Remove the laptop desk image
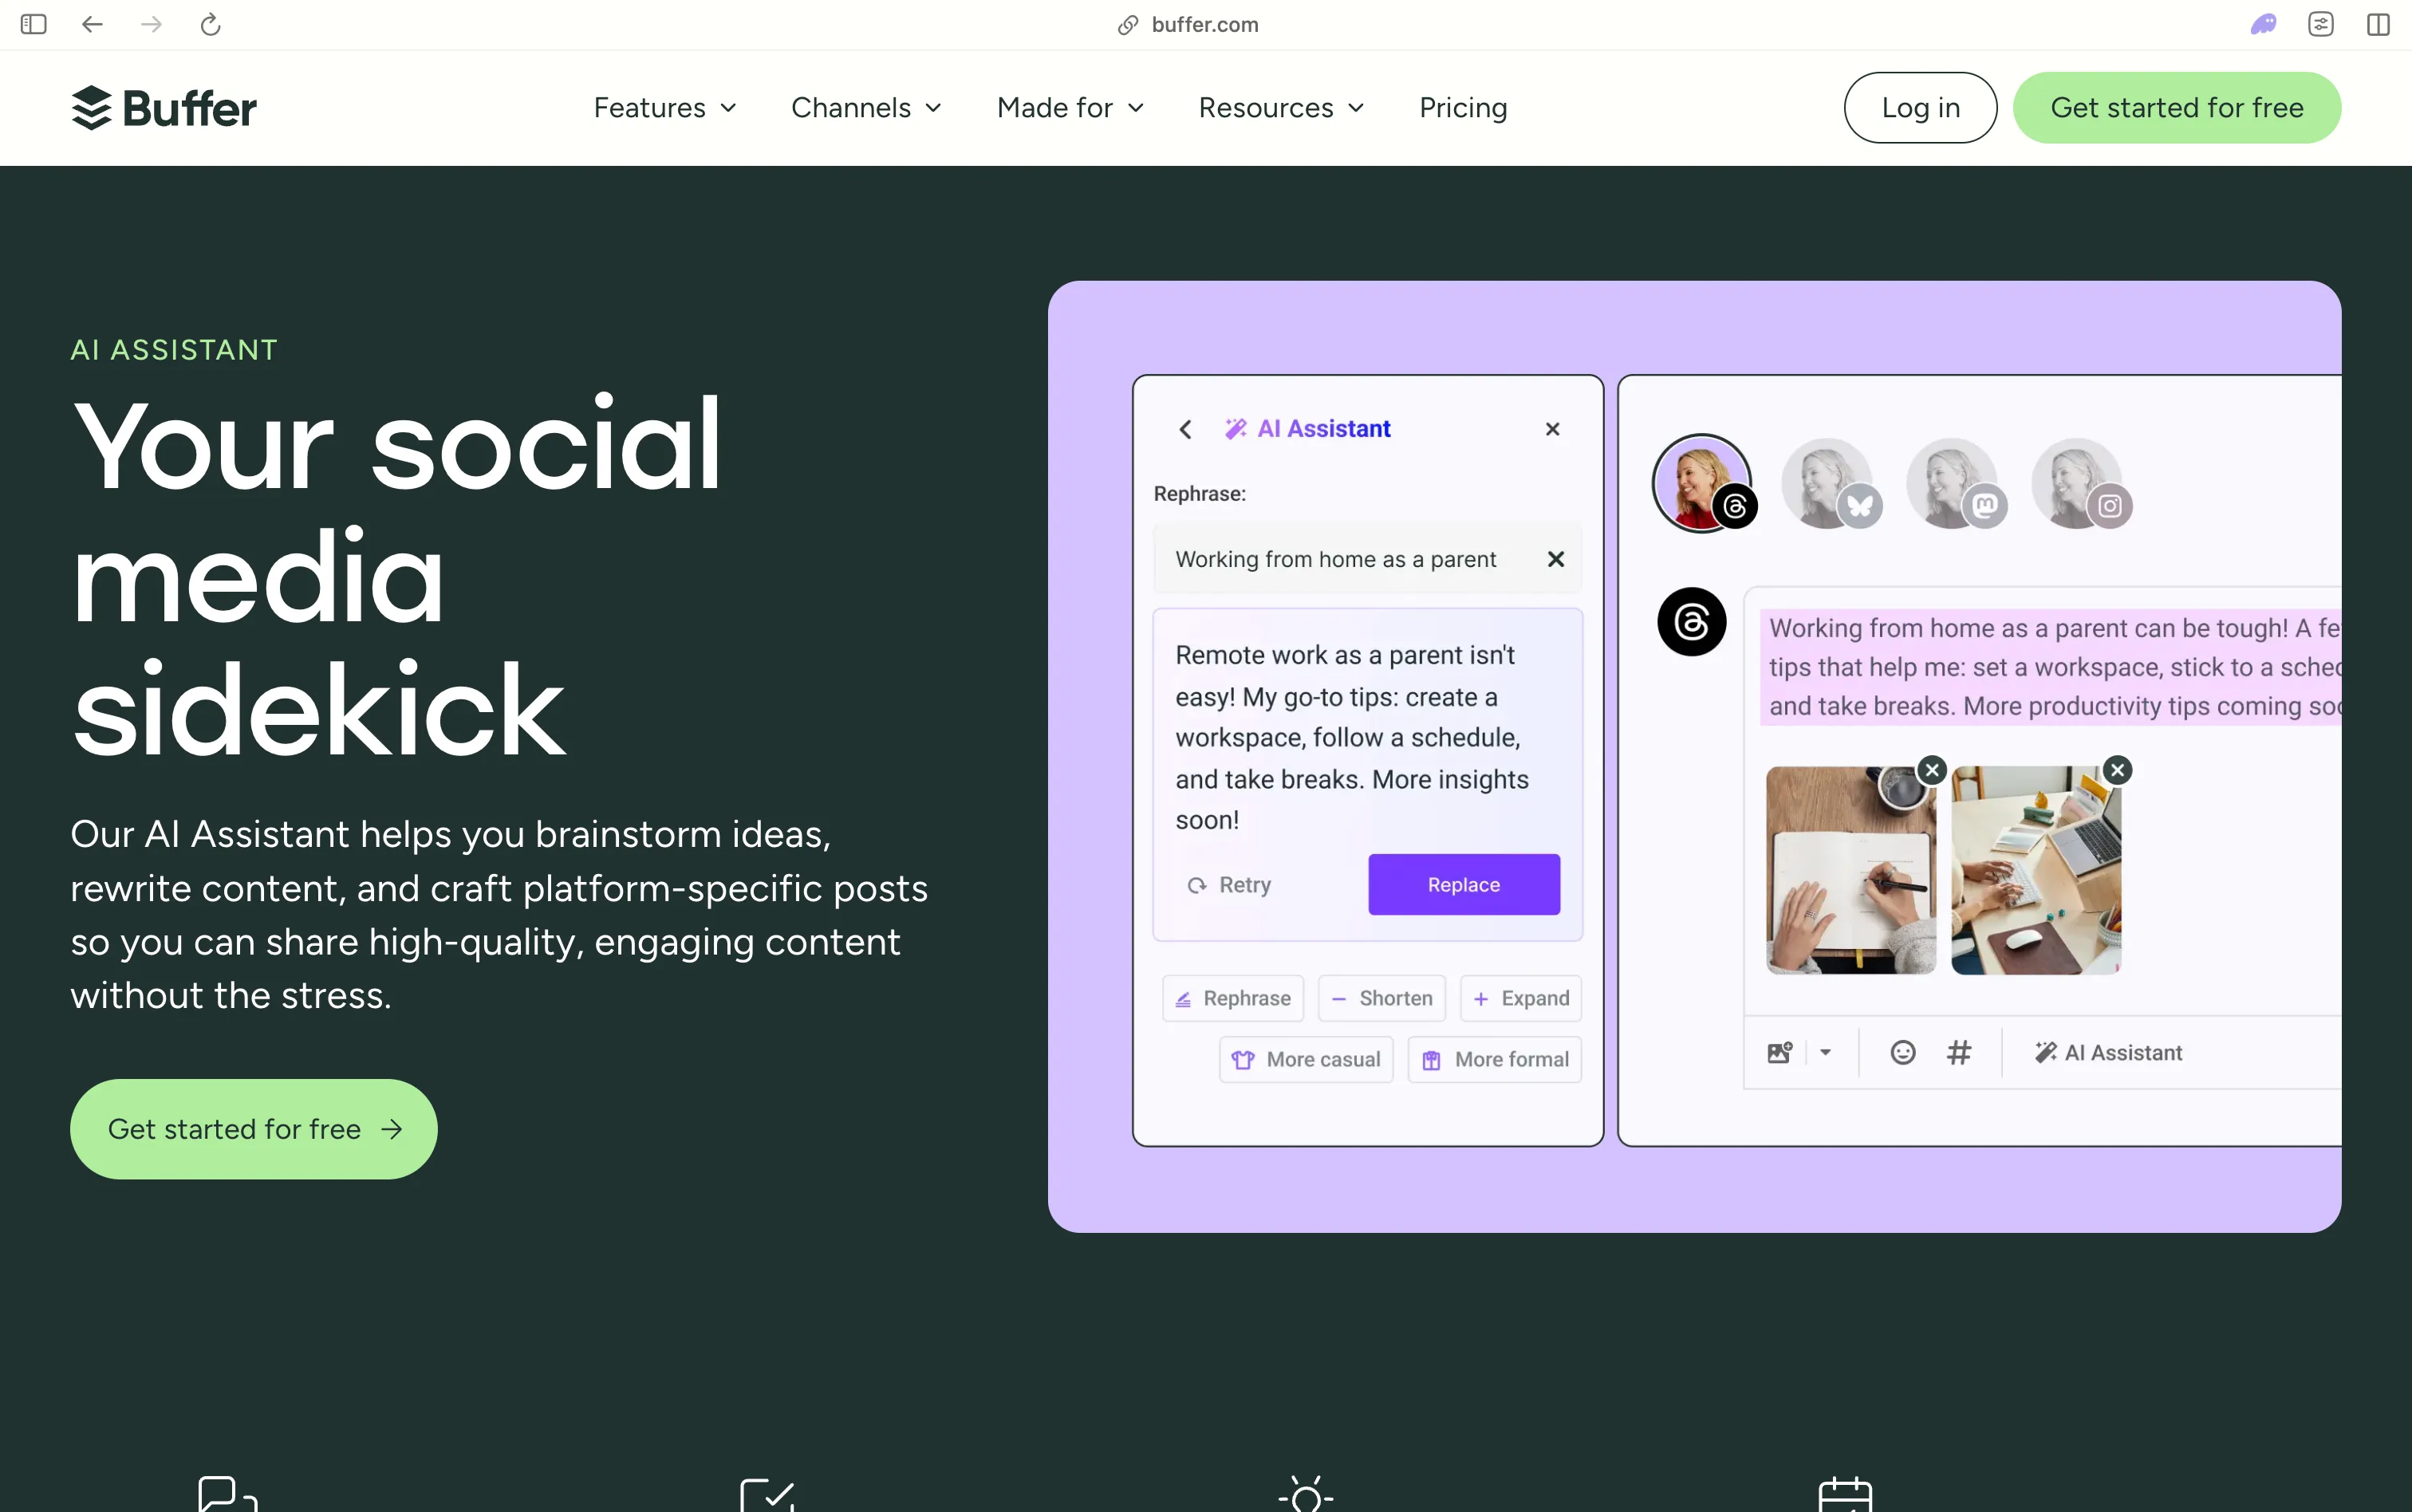The width and height of the screenshot is (2412, 1512). coord(2118,770)
